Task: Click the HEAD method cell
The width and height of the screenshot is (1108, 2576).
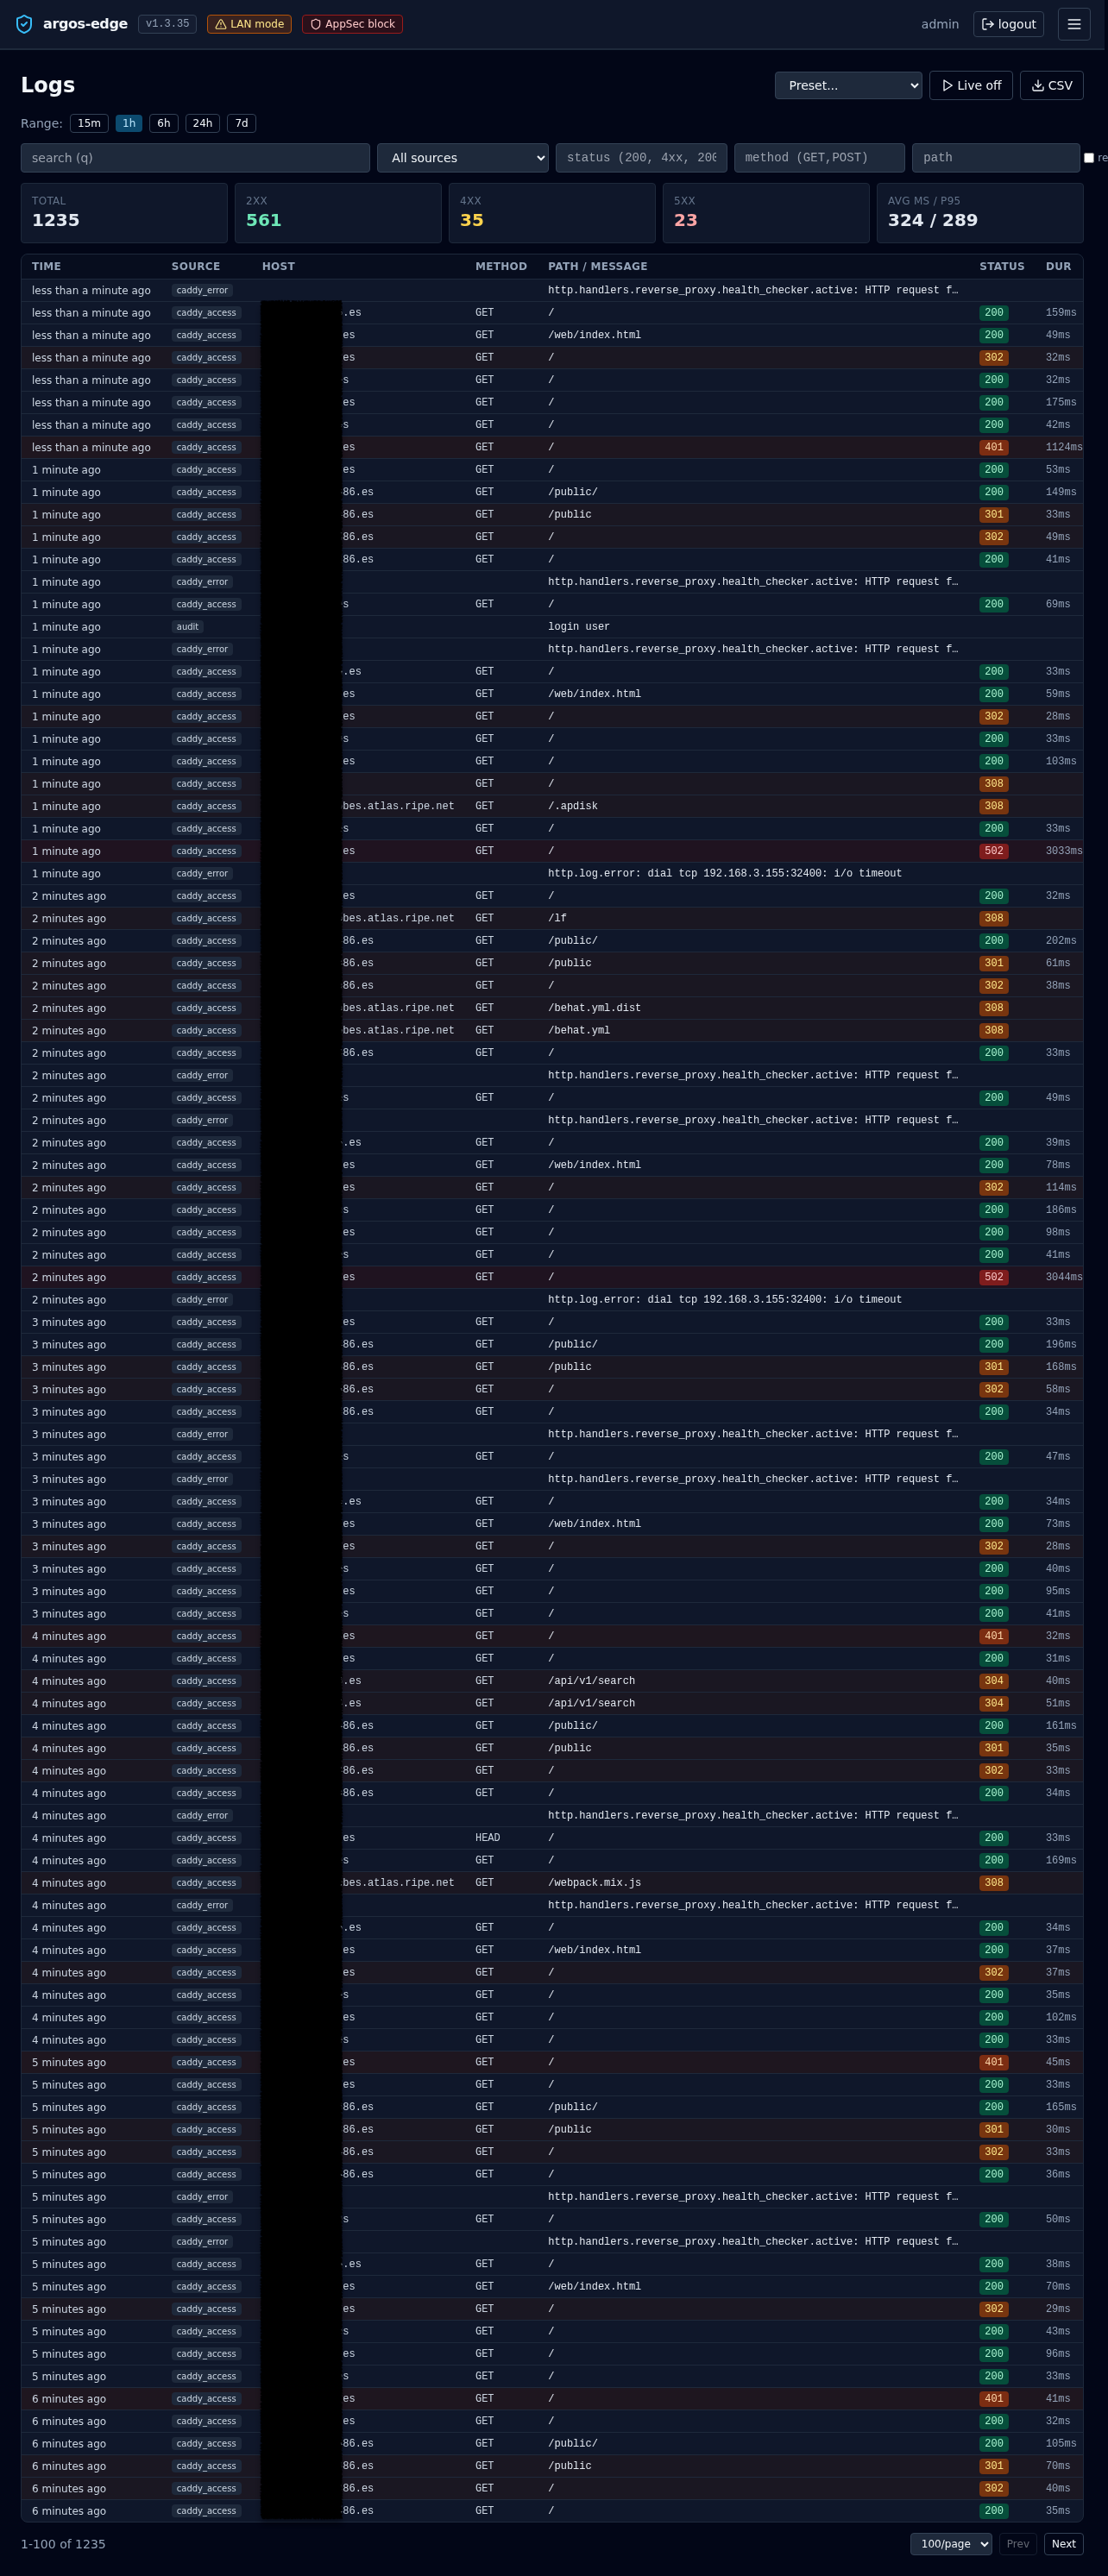Action: click(487, 1838)
